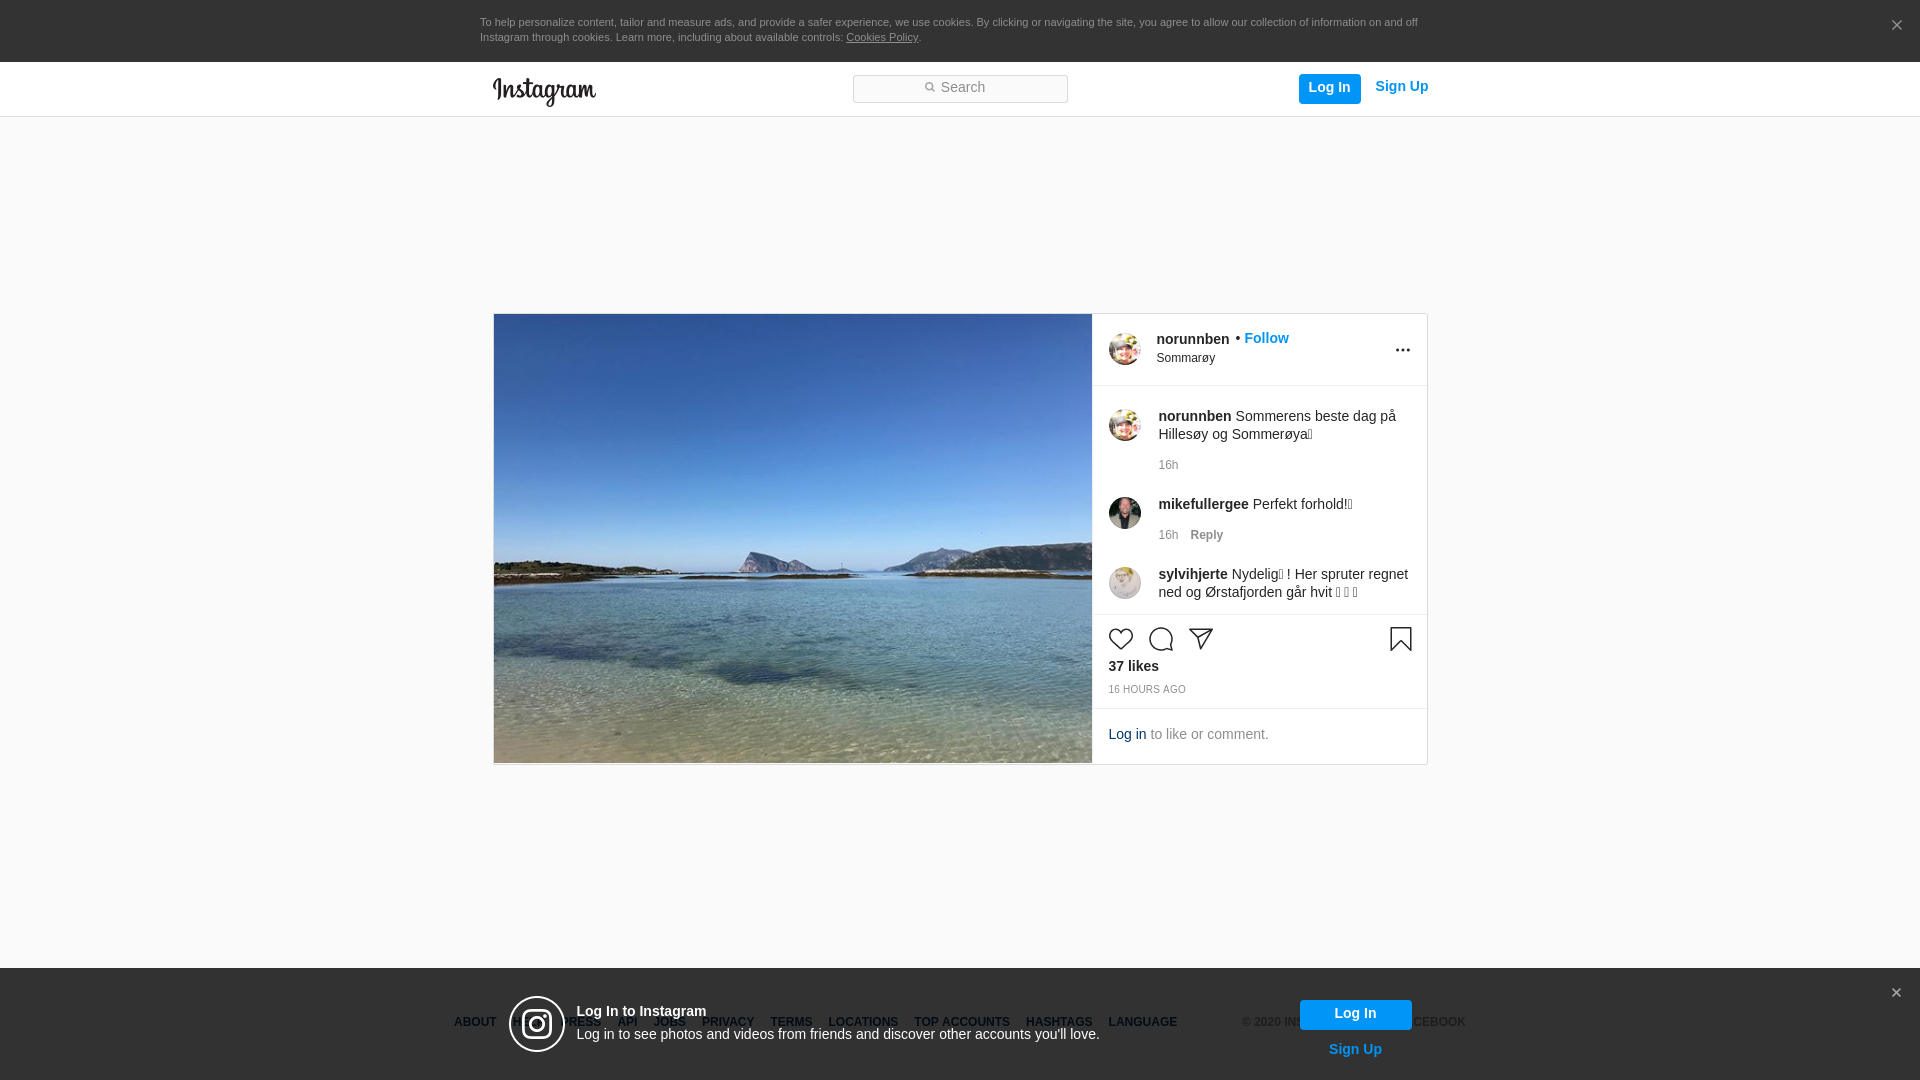Click the Instagram logo in header
The width and height of the screenshot is (1920, 1080).
(544, 91)
